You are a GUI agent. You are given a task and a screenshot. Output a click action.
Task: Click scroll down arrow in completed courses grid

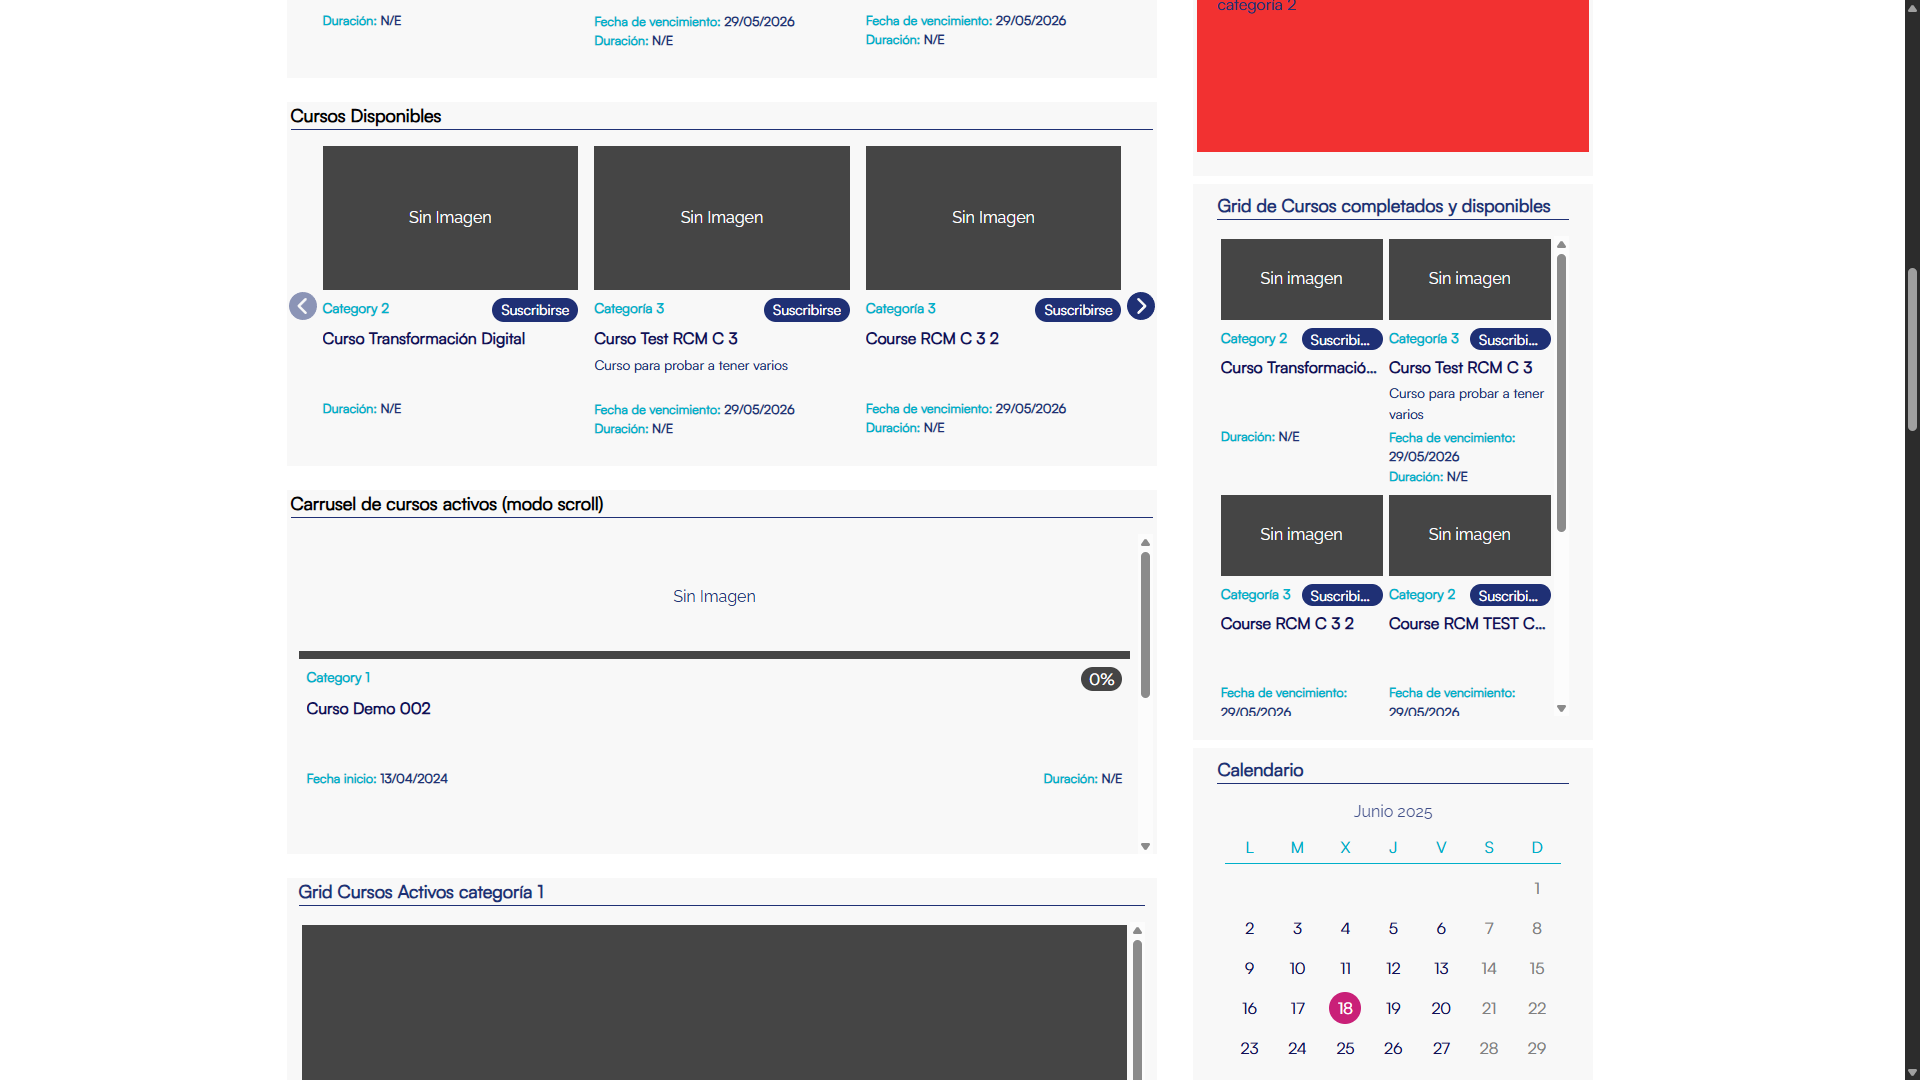[1561, 709]
